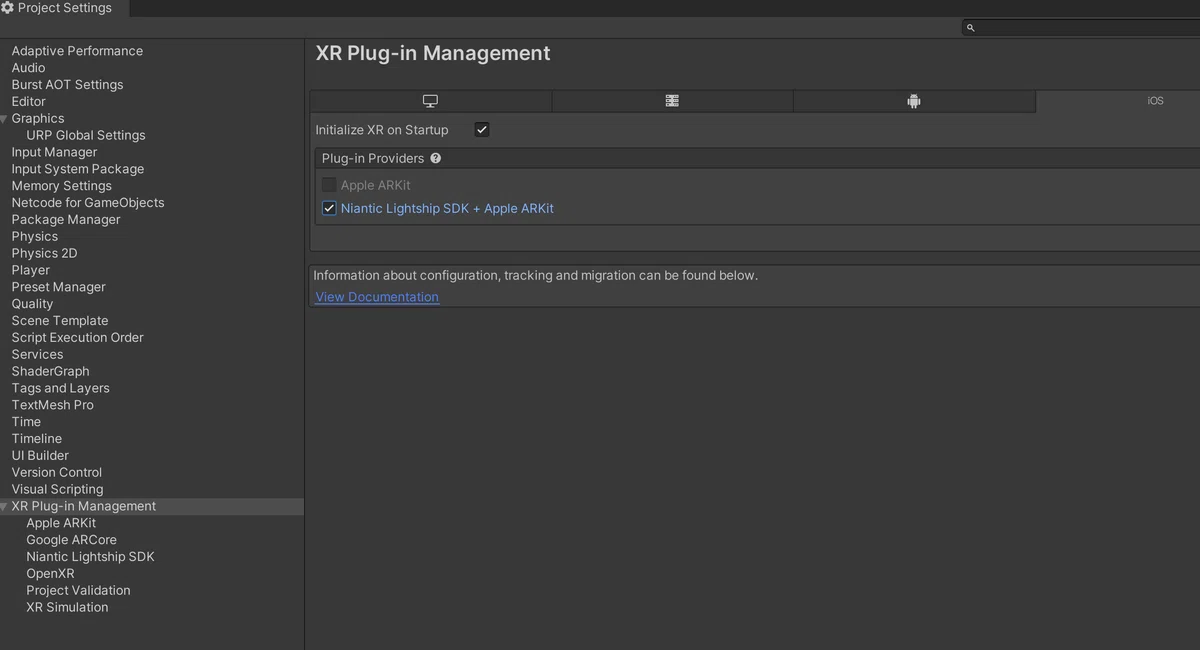The height and width of the screenshot is (650, 1200).
Task: Open Package Manager settings
Action: pyautogui.click(x=66, y=220)
